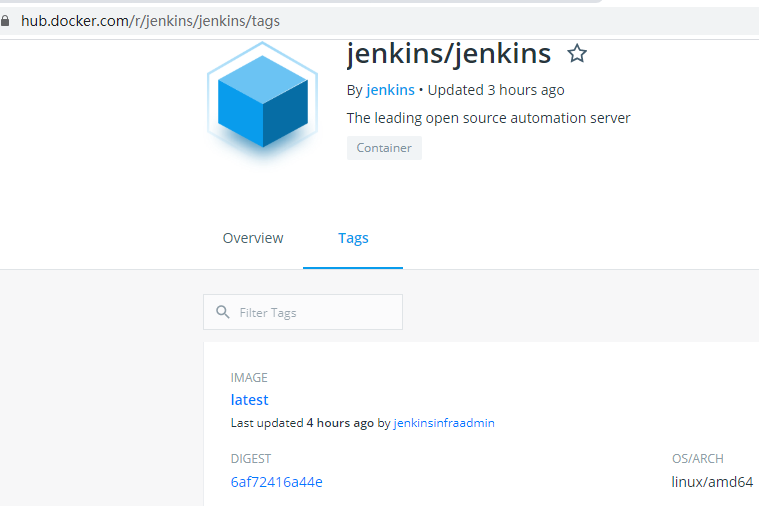Click the jenkins/jenkins page title

point(449,53)
